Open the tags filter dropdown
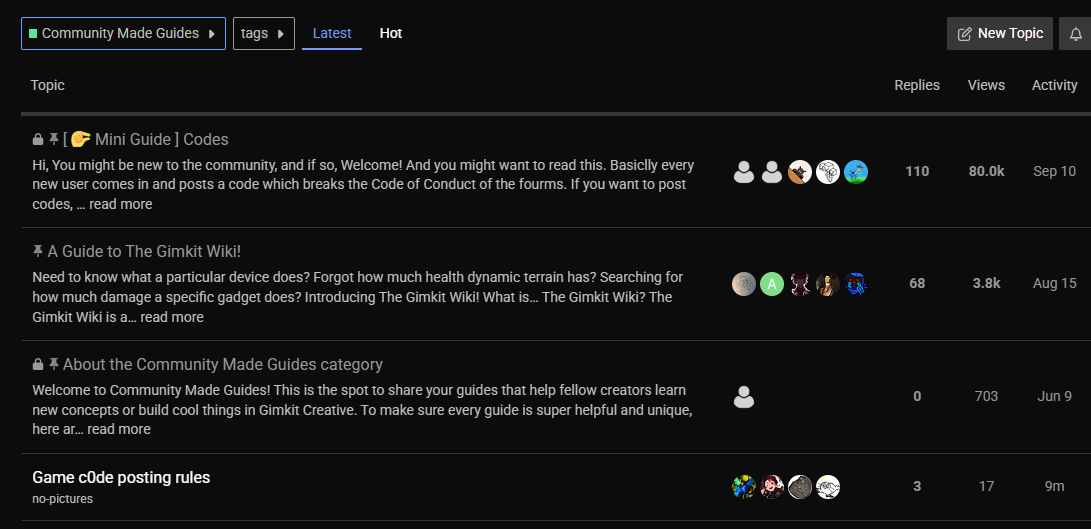This screenshot has width=1091, height=529. click(263, 34)
